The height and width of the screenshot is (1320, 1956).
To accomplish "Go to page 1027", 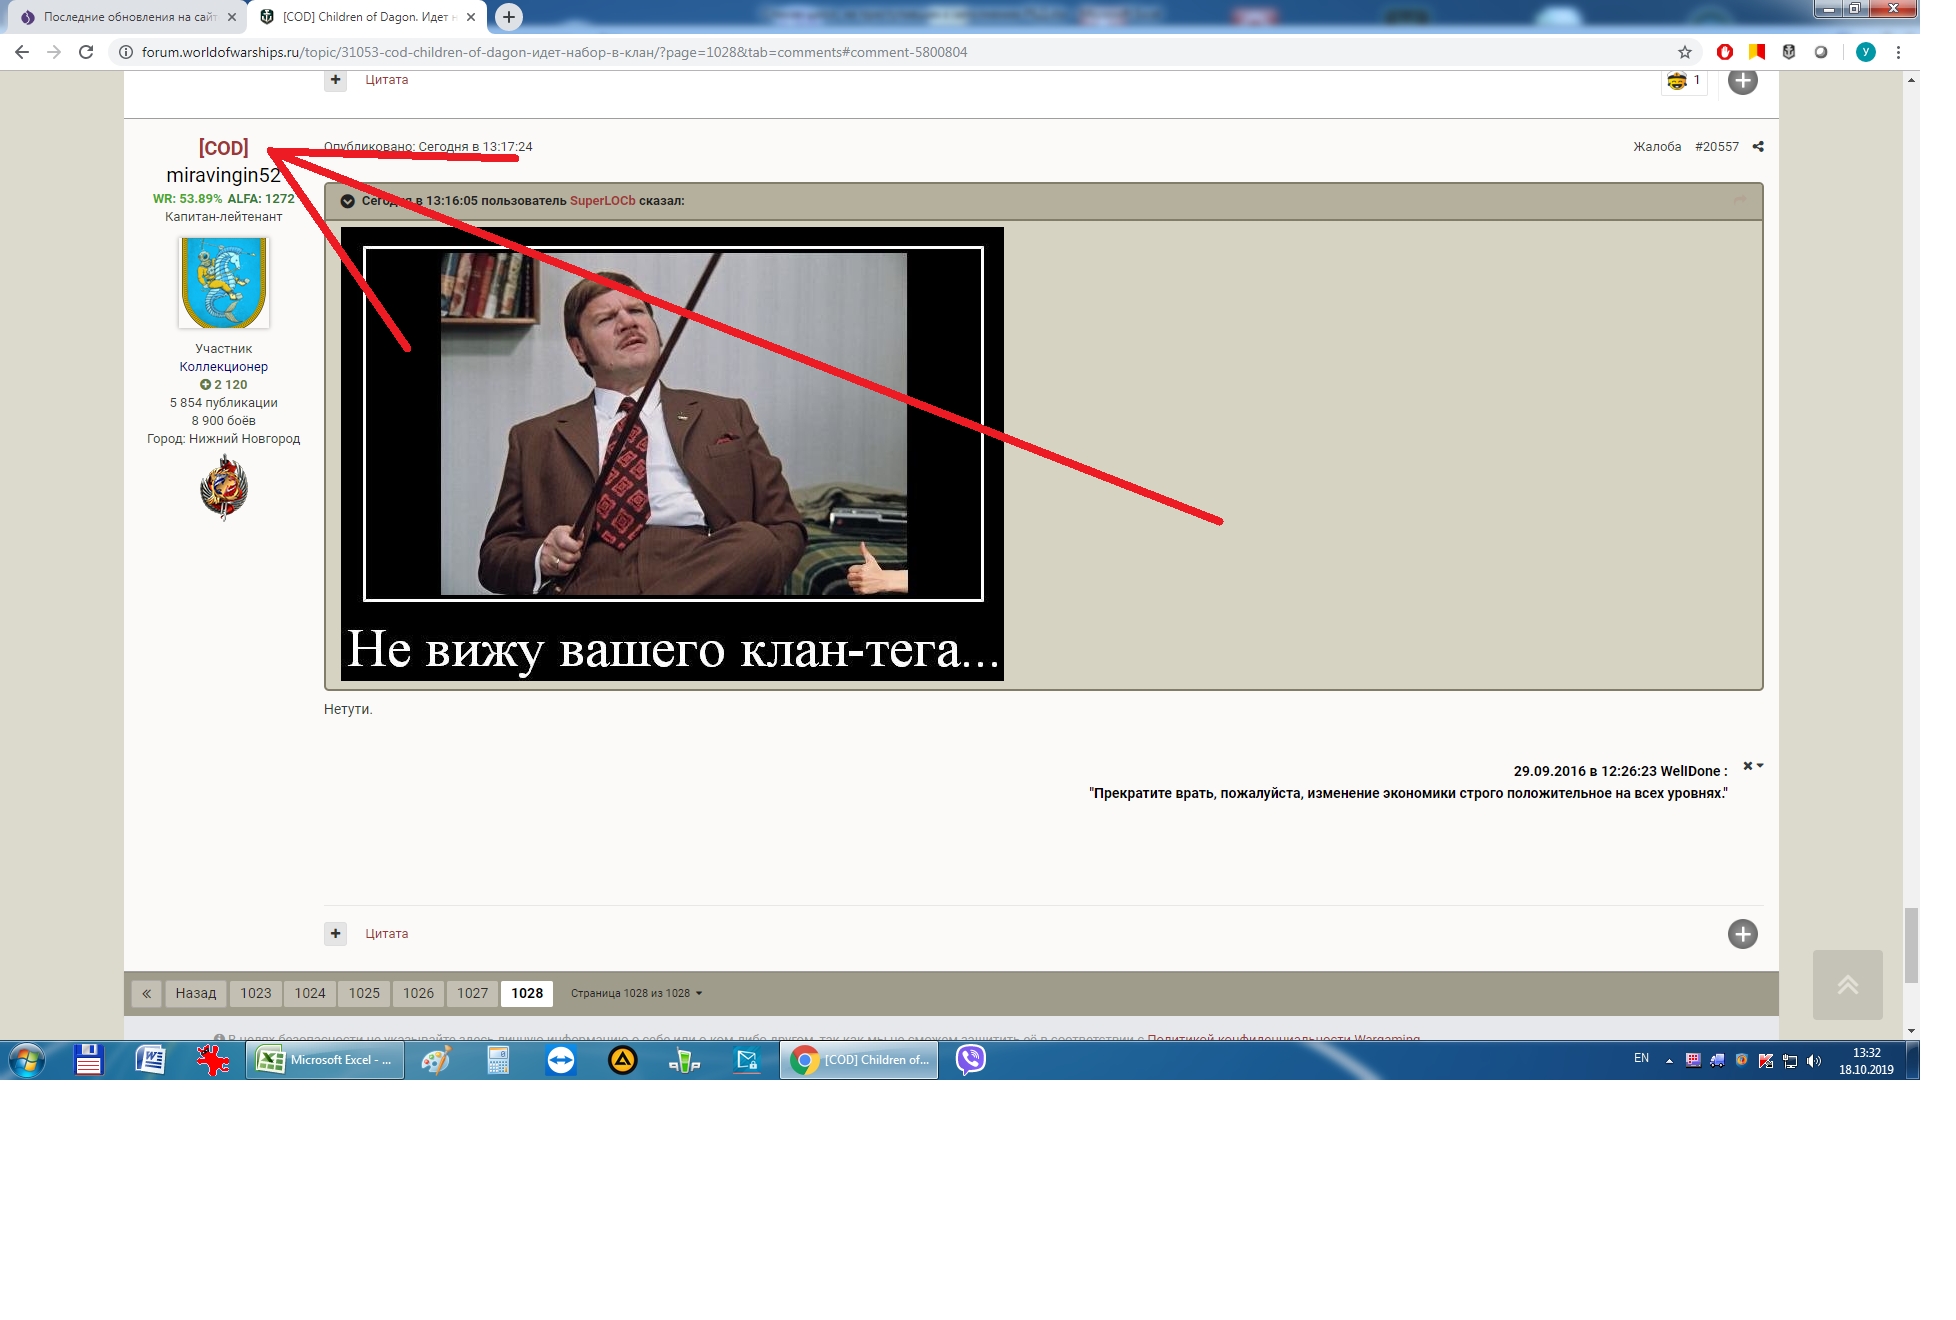I will [x=473, y=993].
